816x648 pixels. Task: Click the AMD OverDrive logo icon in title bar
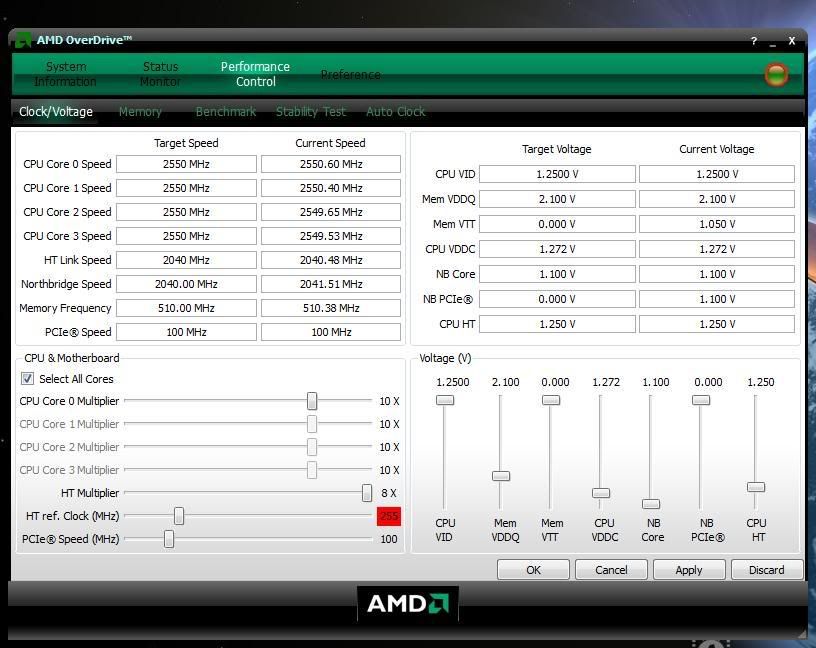23,40
